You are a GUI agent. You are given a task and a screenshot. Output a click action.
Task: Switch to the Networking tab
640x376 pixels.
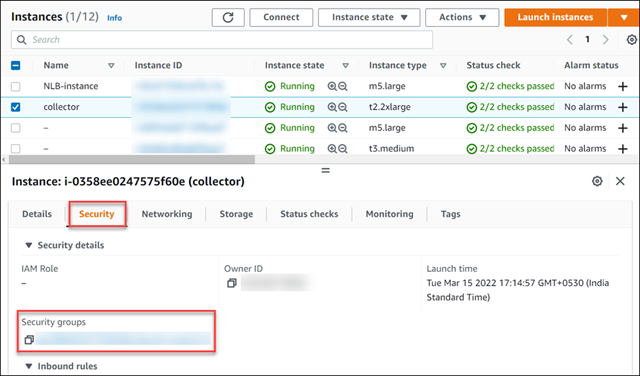(x=167, y=214)
